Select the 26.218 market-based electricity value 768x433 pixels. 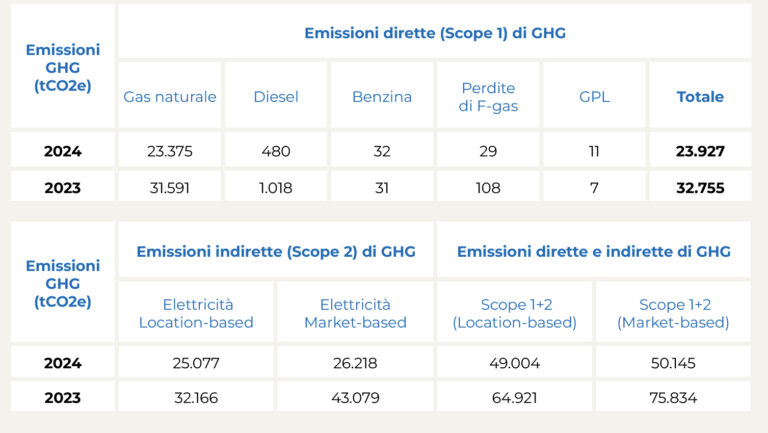click(x=355, y=363)
